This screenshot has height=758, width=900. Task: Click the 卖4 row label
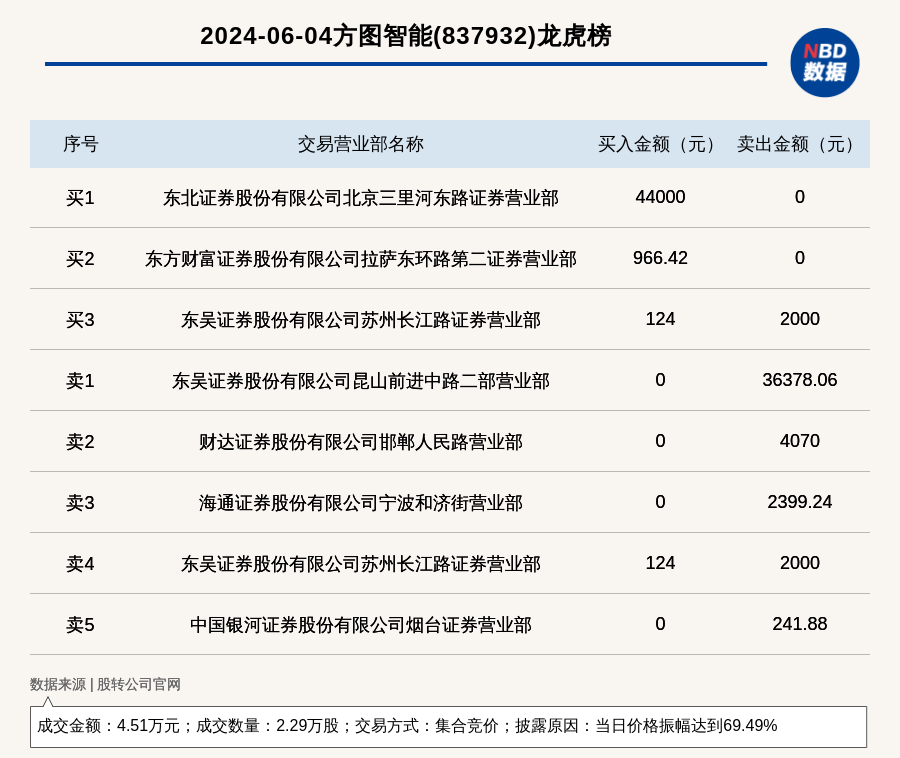pyautogui.click(x=80, y=564)
